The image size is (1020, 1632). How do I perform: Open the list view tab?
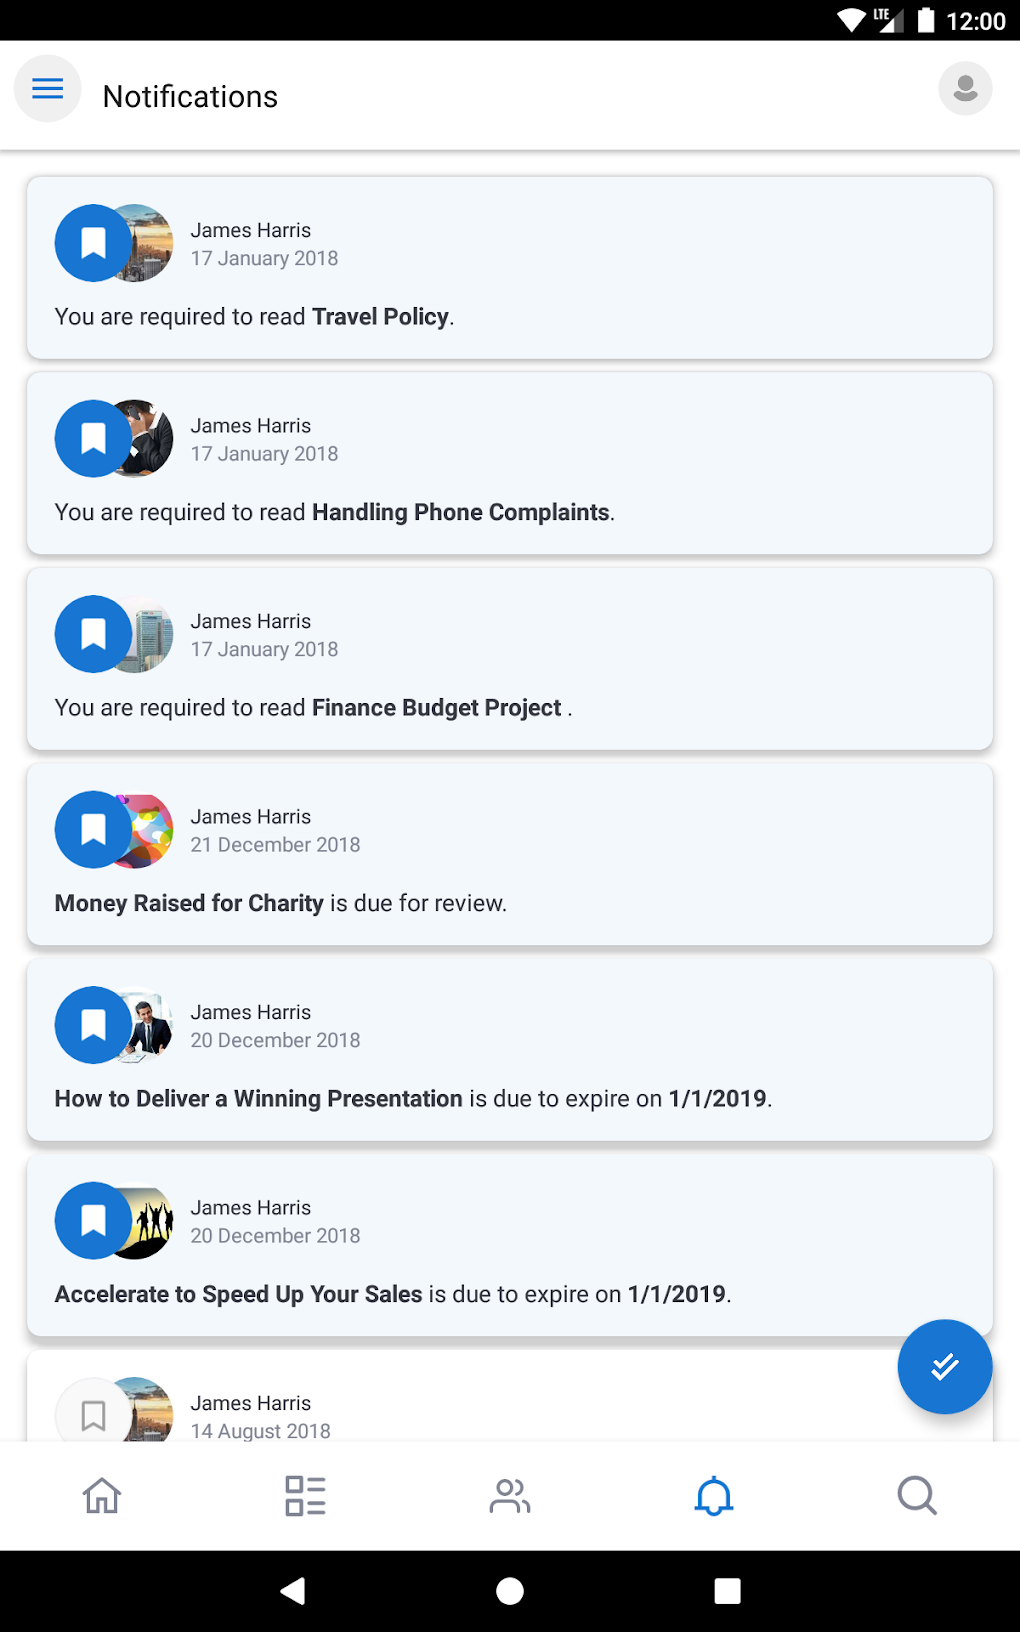click(305, 1496)
